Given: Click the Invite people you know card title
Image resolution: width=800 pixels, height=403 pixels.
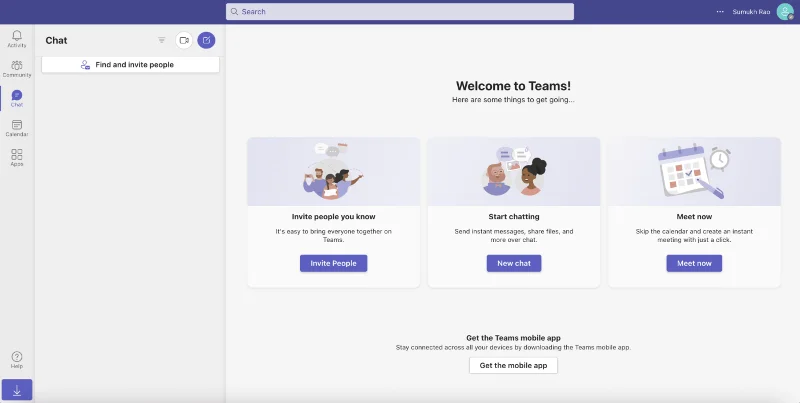Looking at the screenshot, I should (334, 216).
